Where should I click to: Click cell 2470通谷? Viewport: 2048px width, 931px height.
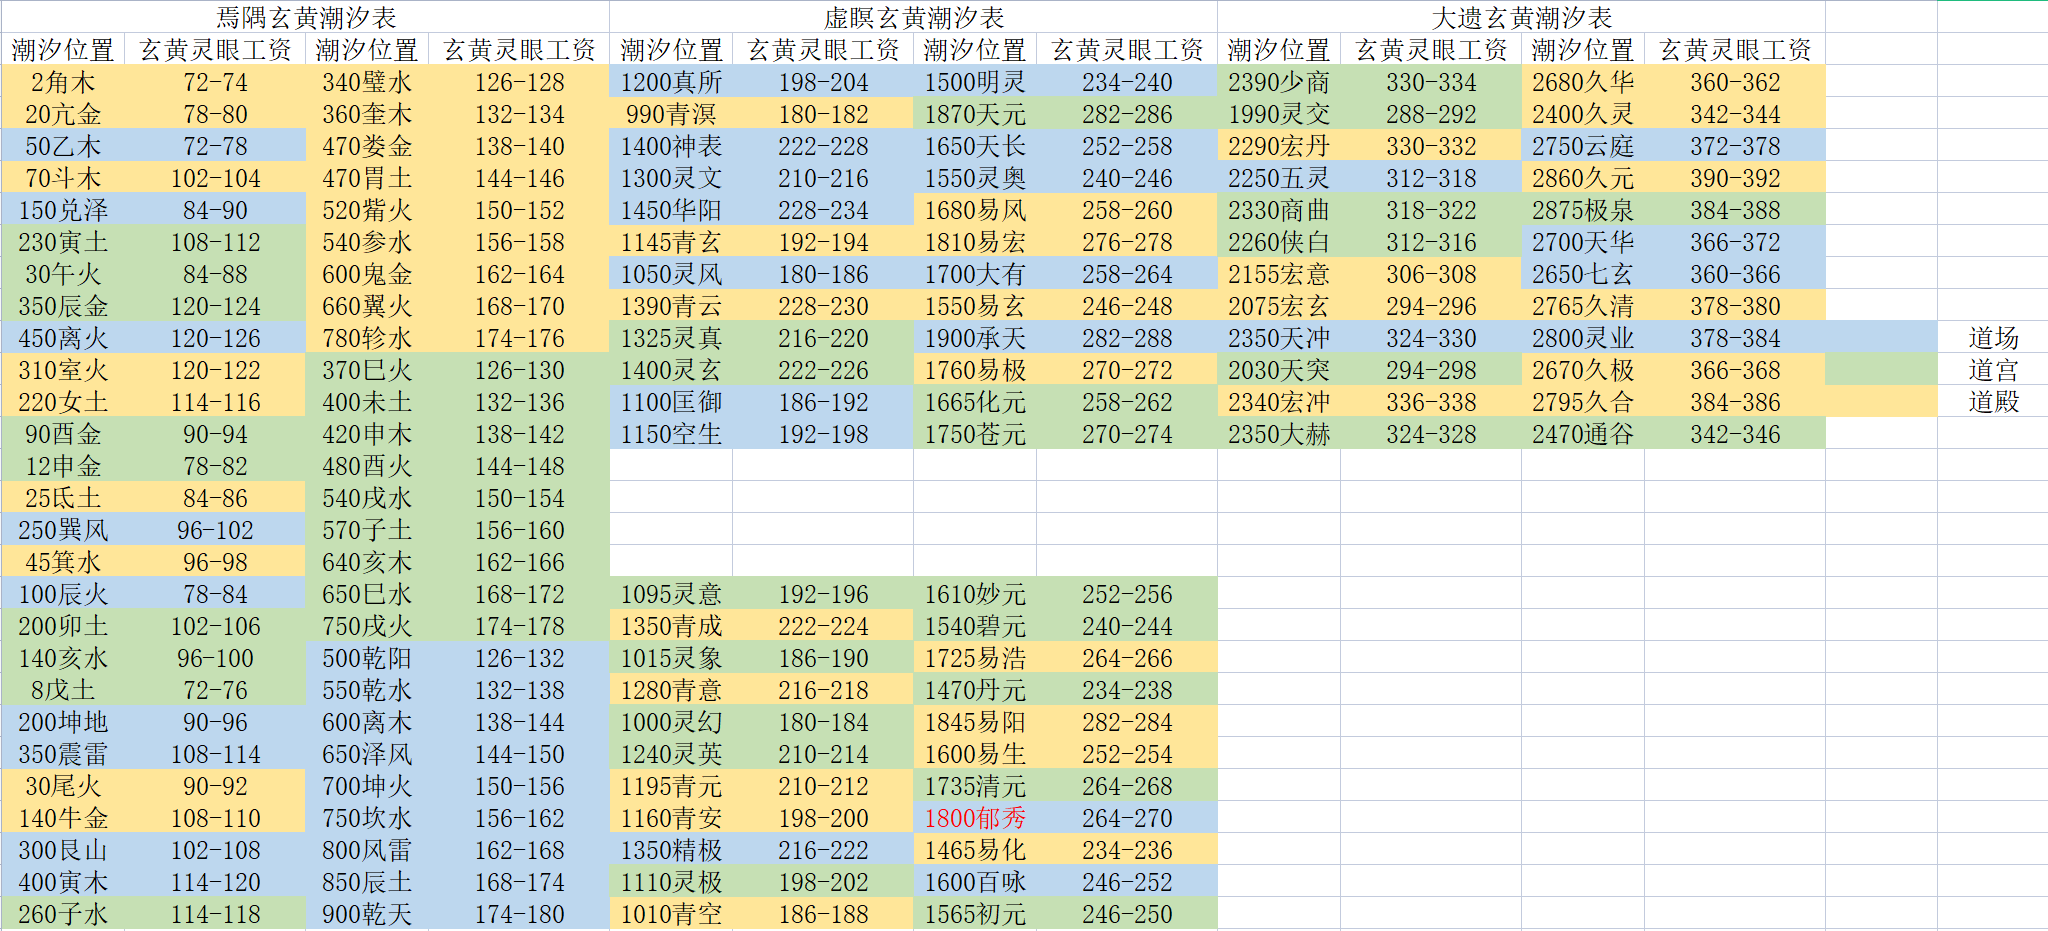[x=1583, y=433]
